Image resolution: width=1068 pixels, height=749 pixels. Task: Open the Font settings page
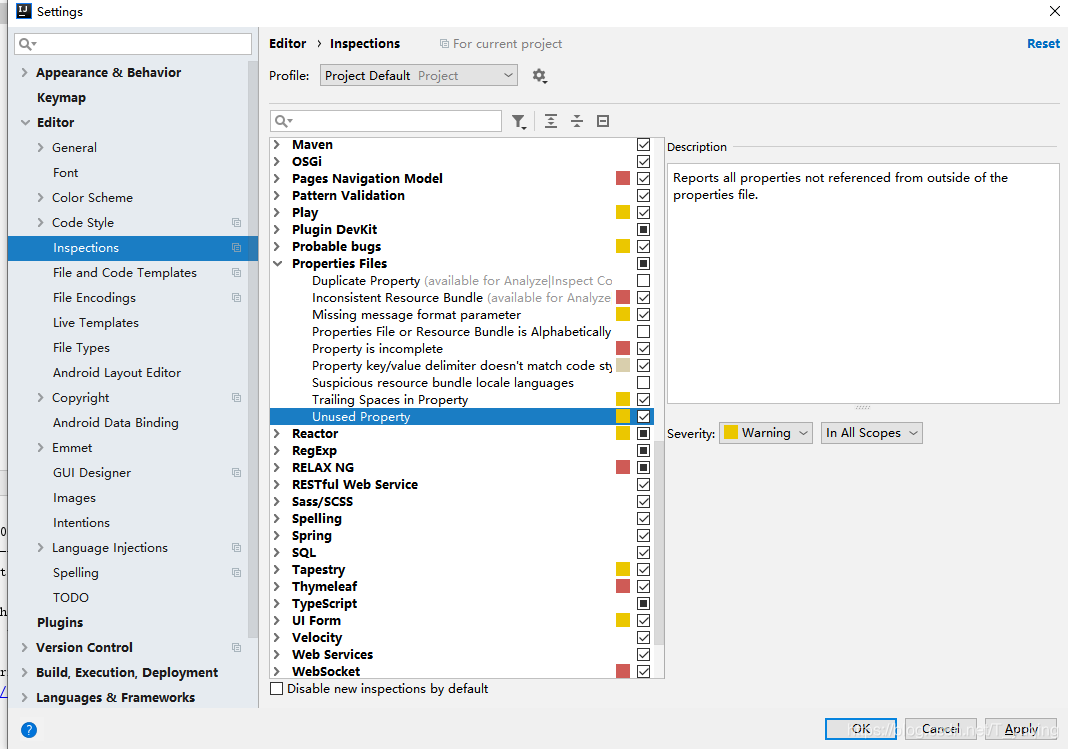pyautogui.click(x=65, y=173)
